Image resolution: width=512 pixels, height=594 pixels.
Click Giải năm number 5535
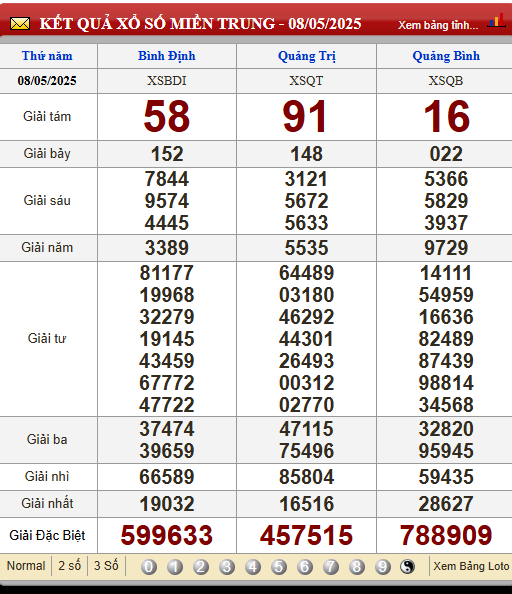click(x=306, y=248)
